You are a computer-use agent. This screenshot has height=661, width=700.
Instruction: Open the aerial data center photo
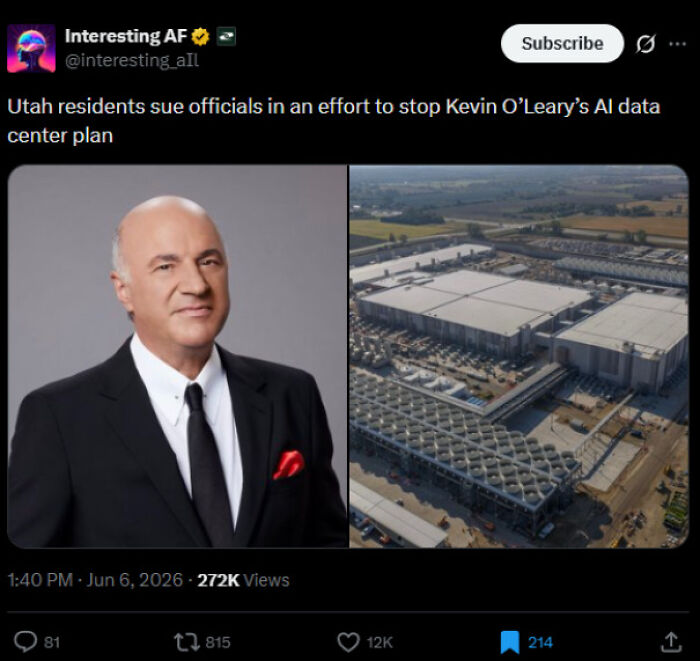pos(519,356)
